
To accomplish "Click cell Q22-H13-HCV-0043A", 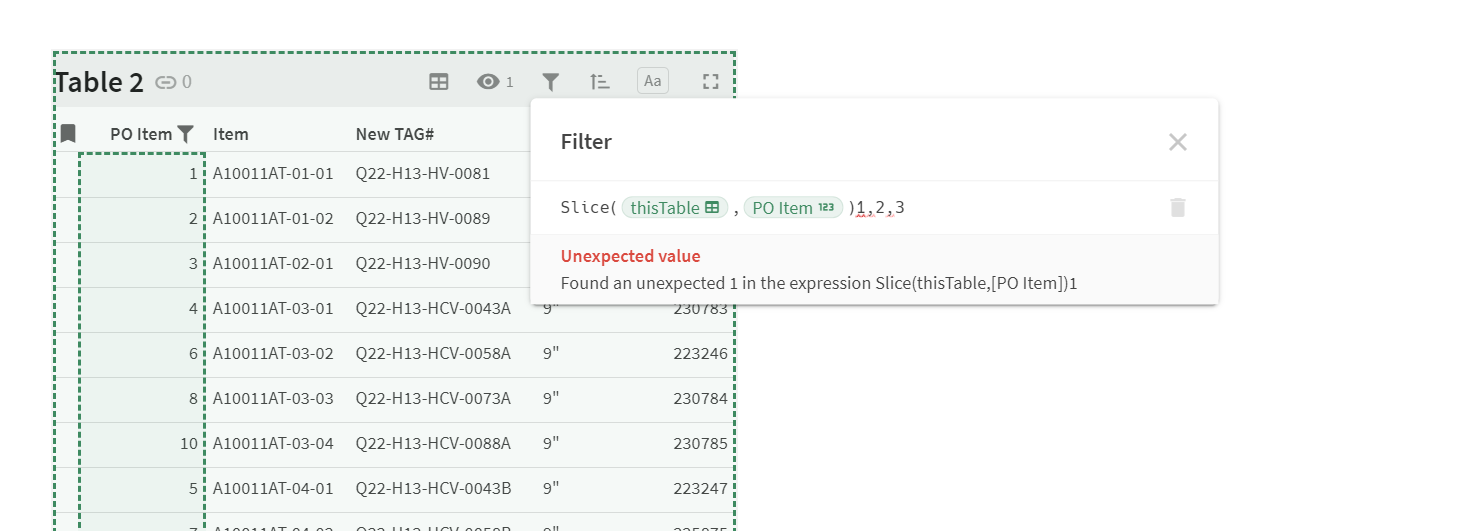I will click(433, 308).
